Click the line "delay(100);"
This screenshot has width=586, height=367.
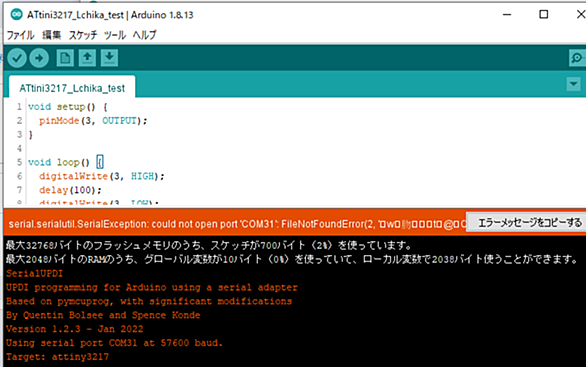(70, 190)
